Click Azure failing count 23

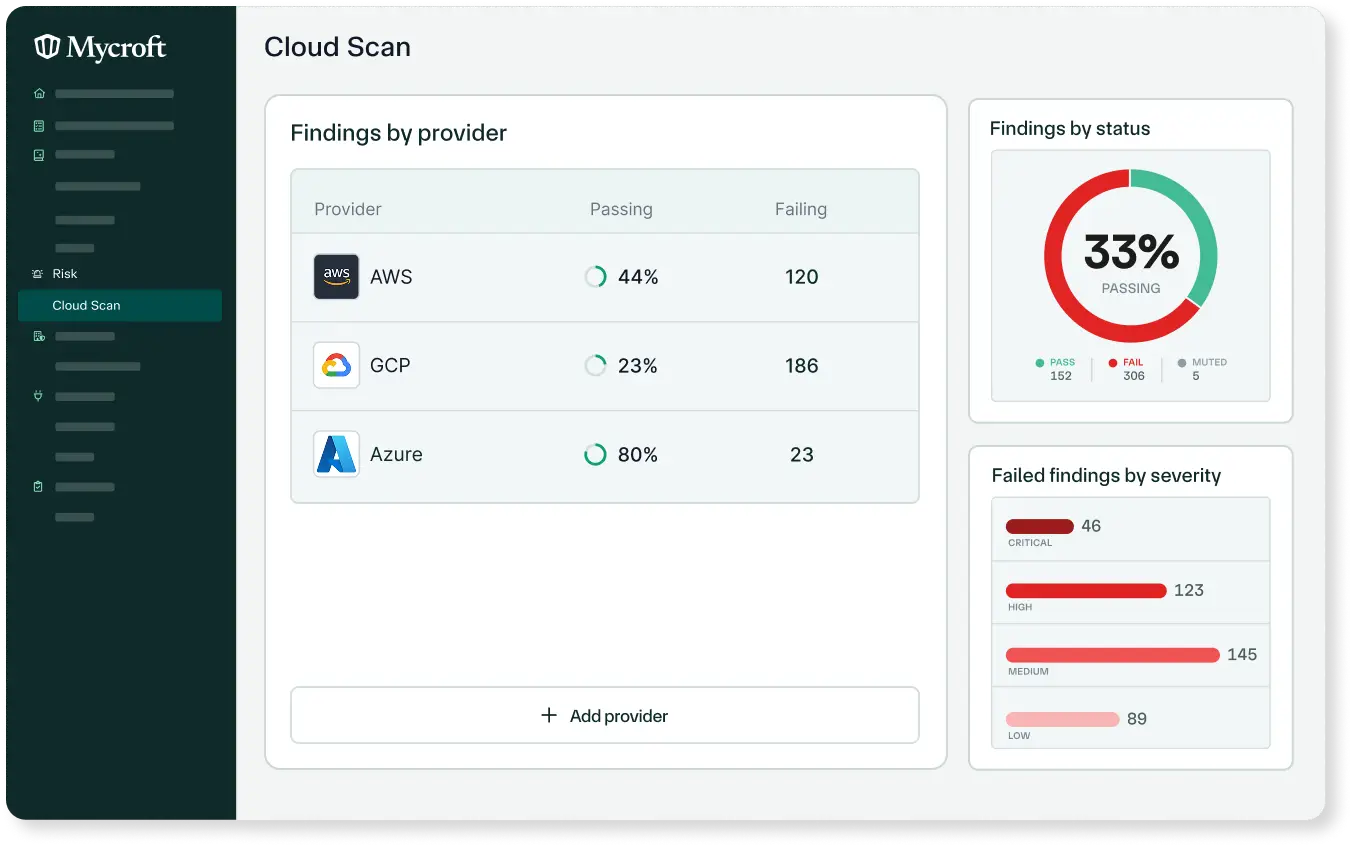point(802,454)
